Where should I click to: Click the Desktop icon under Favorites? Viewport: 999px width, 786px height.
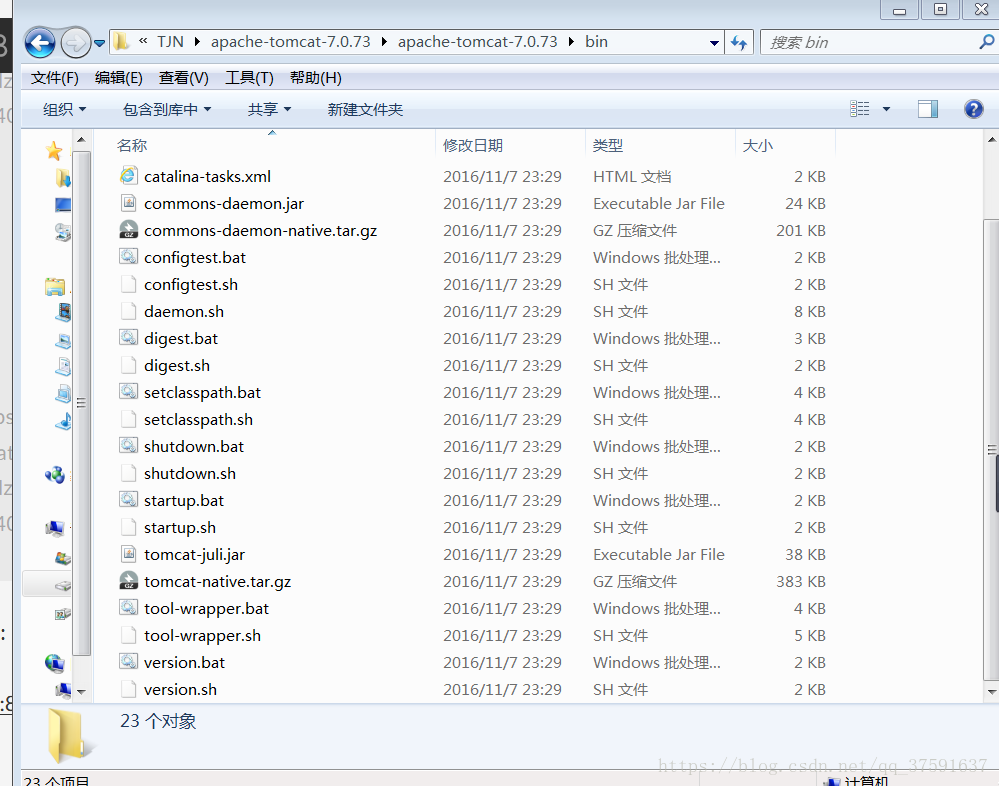(x=62, y=204)
